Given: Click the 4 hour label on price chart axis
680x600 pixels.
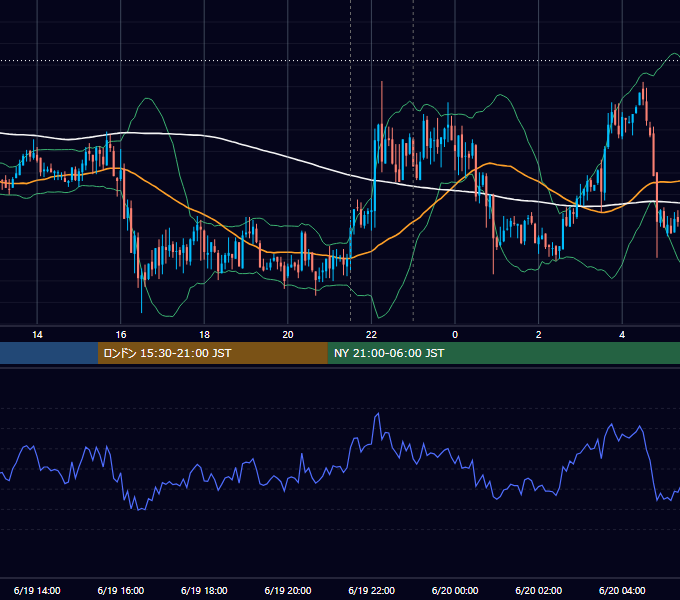Looking at the screenshot, I should tap(622, 335).
